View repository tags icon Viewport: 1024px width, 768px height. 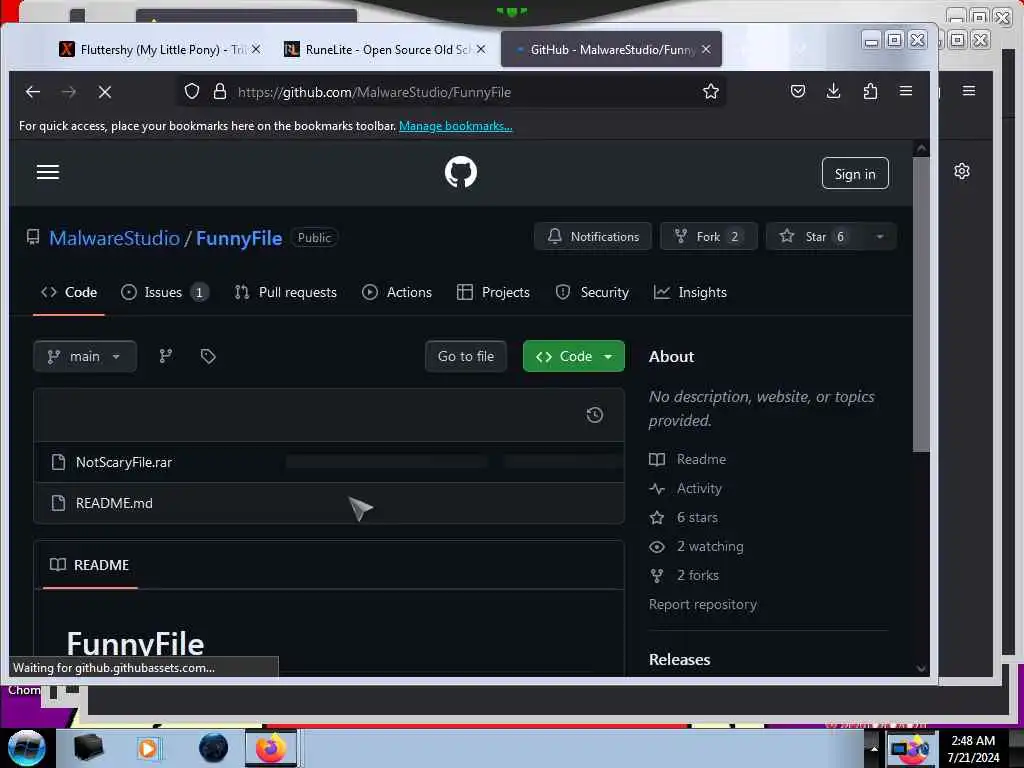pos(208,356)
